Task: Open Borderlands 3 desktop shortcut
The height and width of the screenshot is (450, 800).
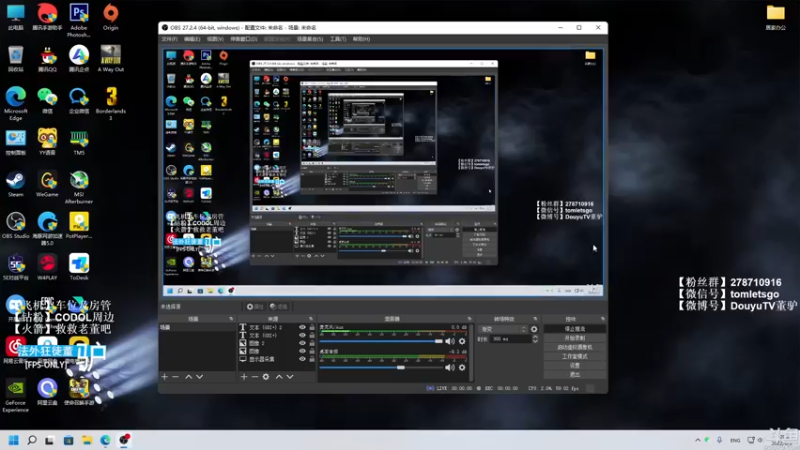Action: pos(110,104)
